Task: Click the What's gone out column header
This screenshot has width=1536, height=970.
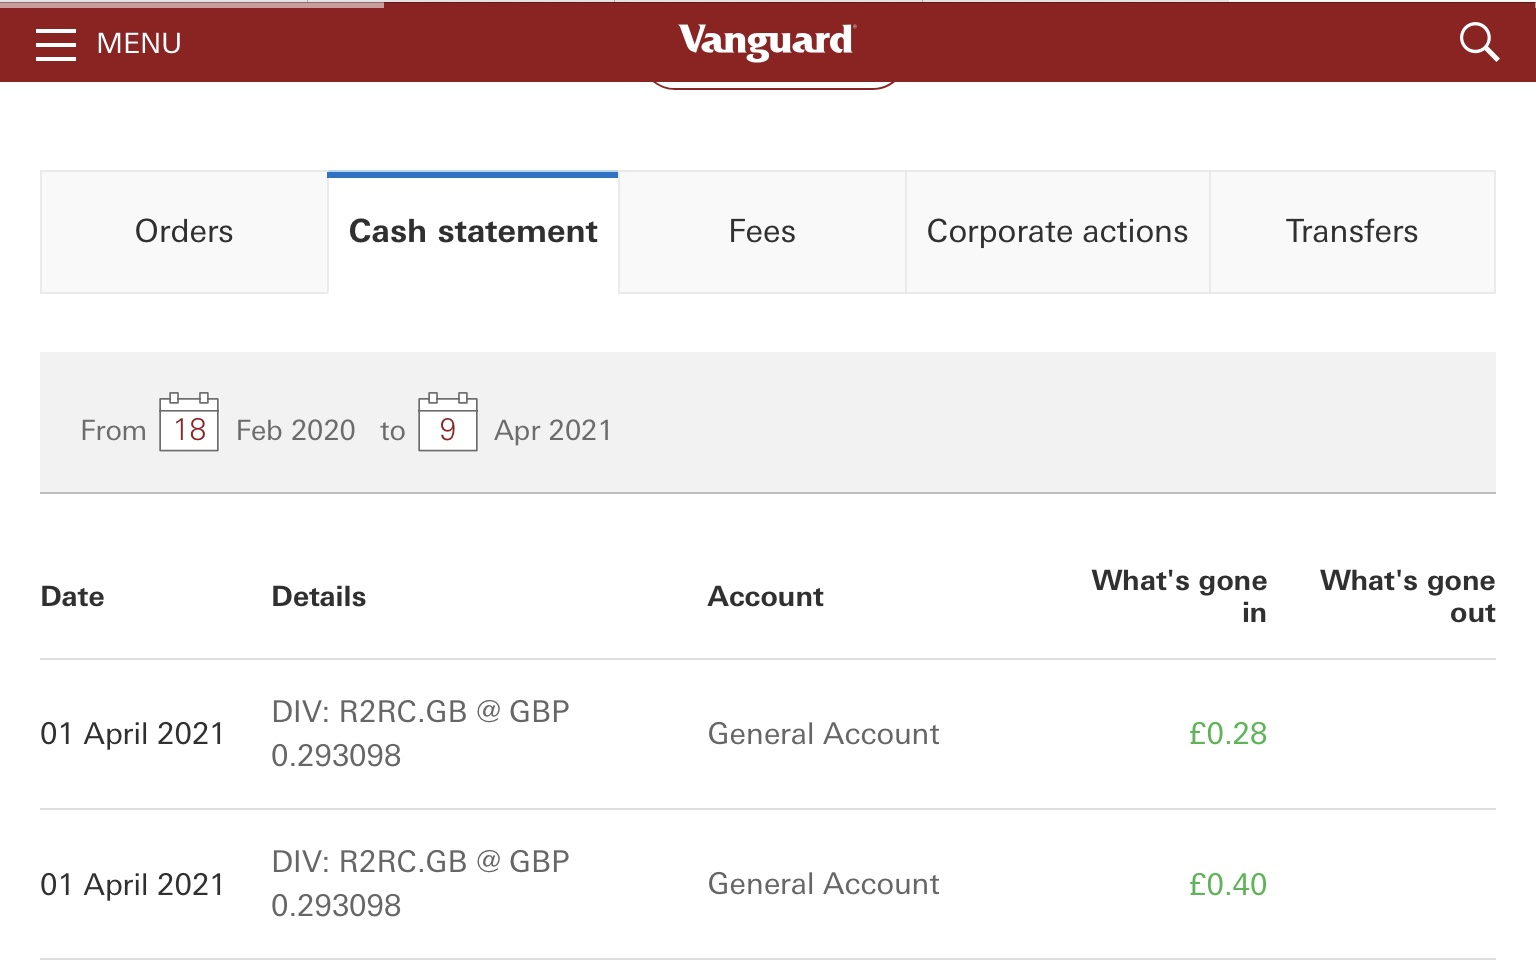Action: point(1407,596)
